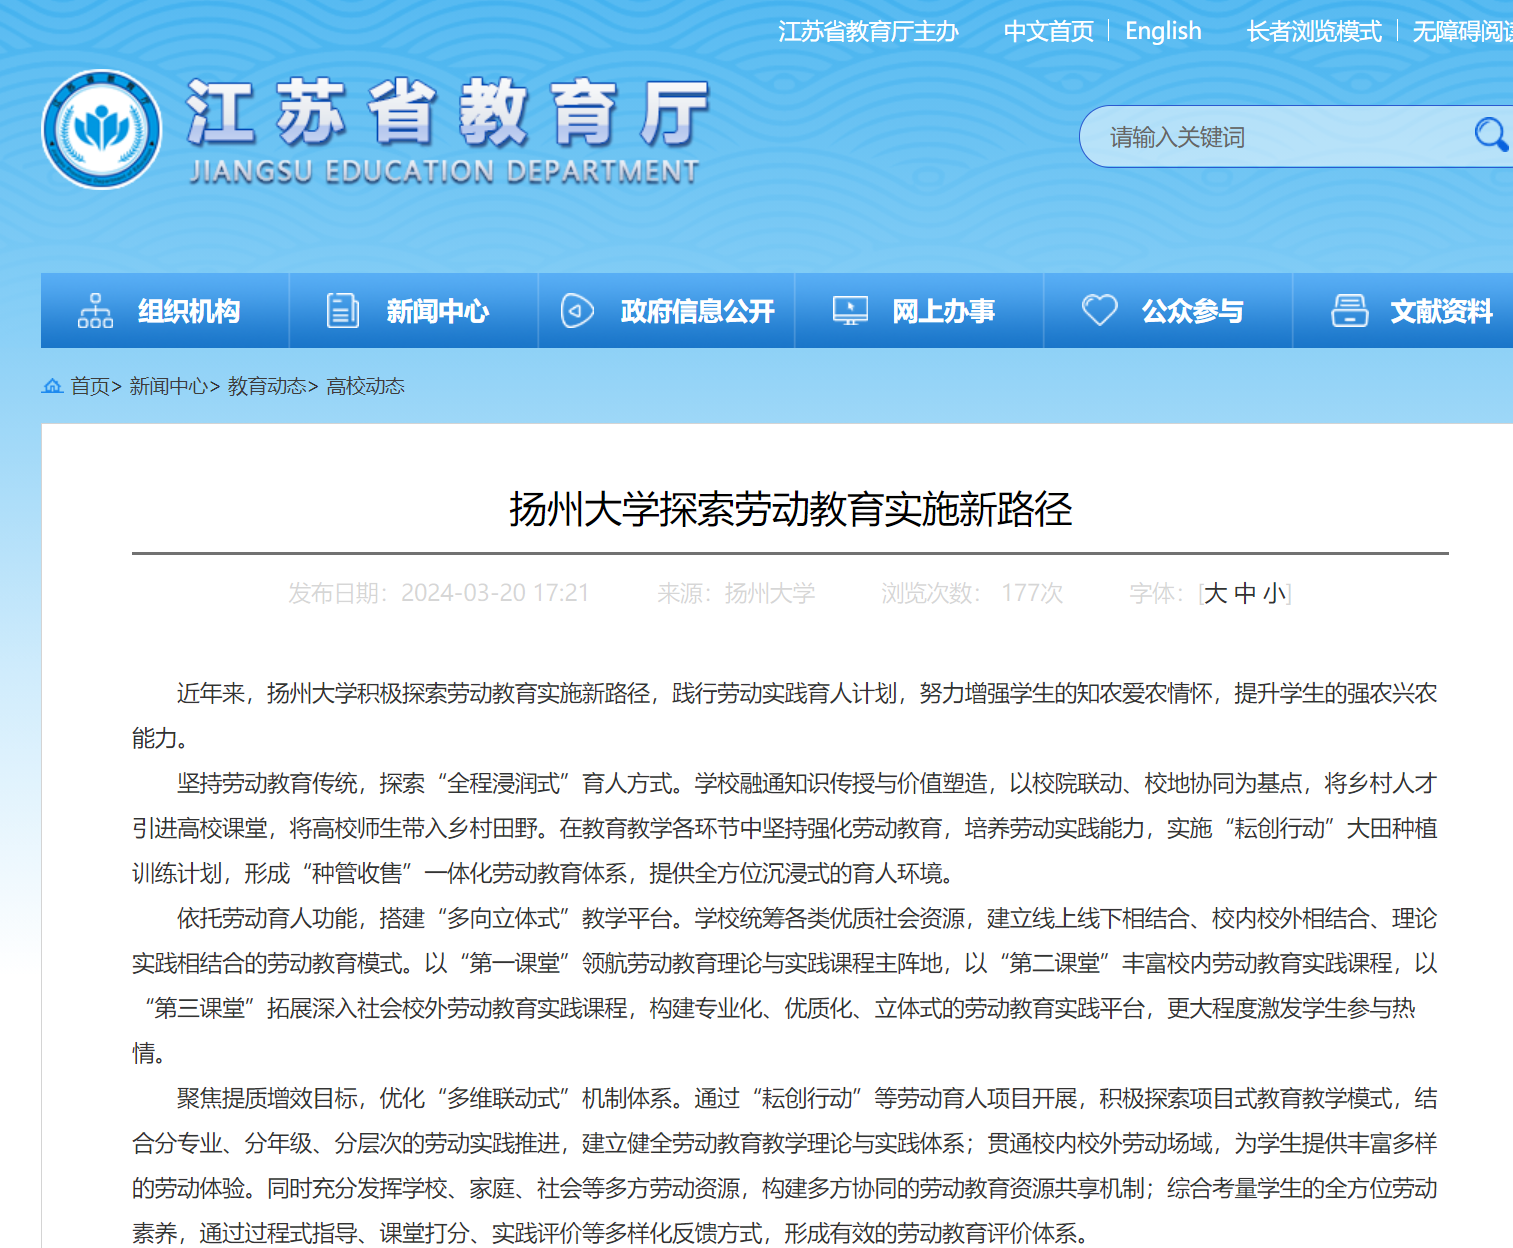Click 高校动态 breadcrumb link
The height and width of the screenshot is (1248, 1513).
(x=365, y=386)
